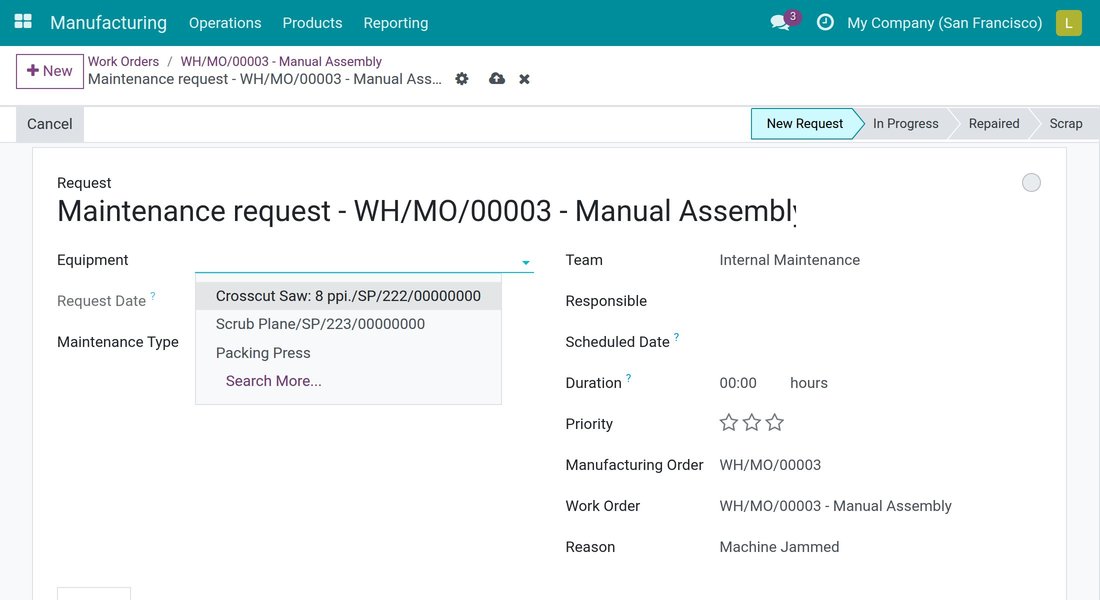Click the Duration hours field
This screenshot has height=600, width=1100.
738,383
